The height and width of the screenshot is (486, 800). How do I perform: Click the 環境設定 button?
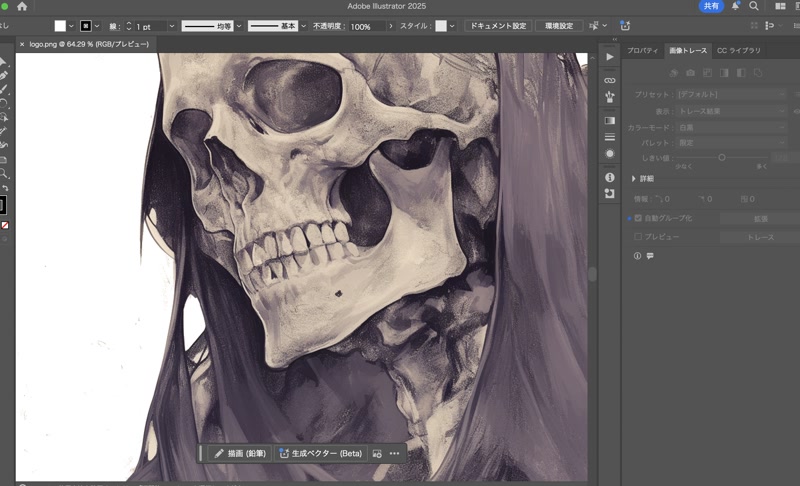(x=559, y=25)
